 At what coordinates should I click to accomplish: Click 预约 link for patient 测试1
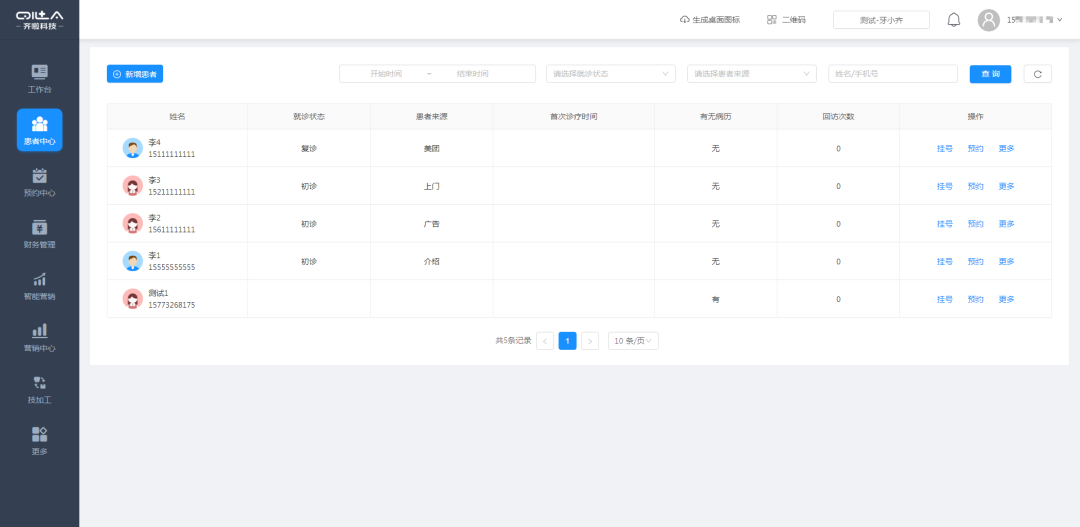pyautogui.click(x=975, y=300)
